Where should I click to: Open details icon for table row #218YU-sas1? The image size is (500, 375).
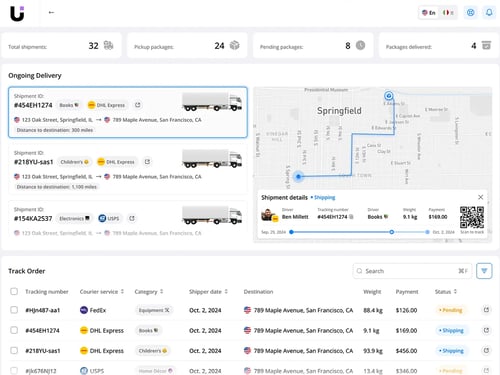(x=486, y=351)
